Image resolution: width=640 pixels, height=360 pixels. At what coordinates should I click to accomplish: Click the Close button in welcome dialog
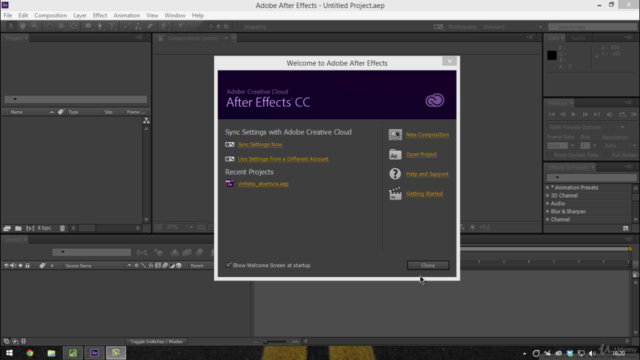tap(428, 265)
